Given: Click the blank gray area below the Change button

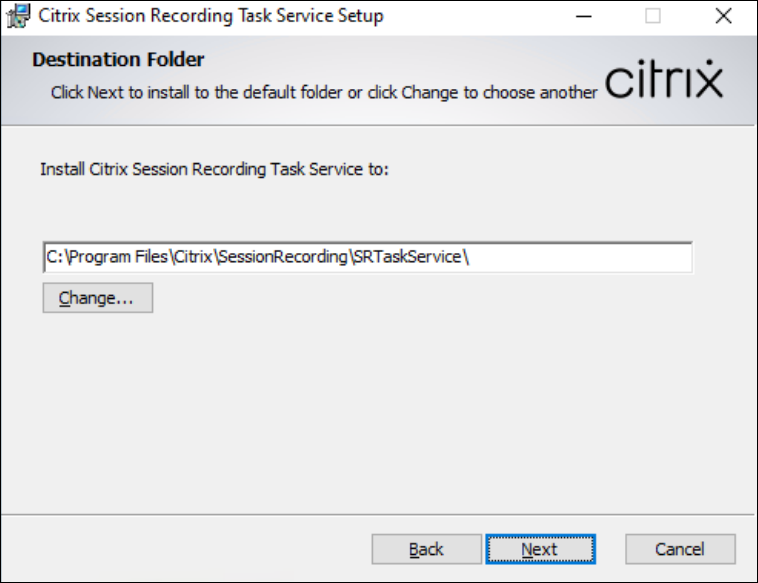Looking at the screenshot, I should 300,410.
